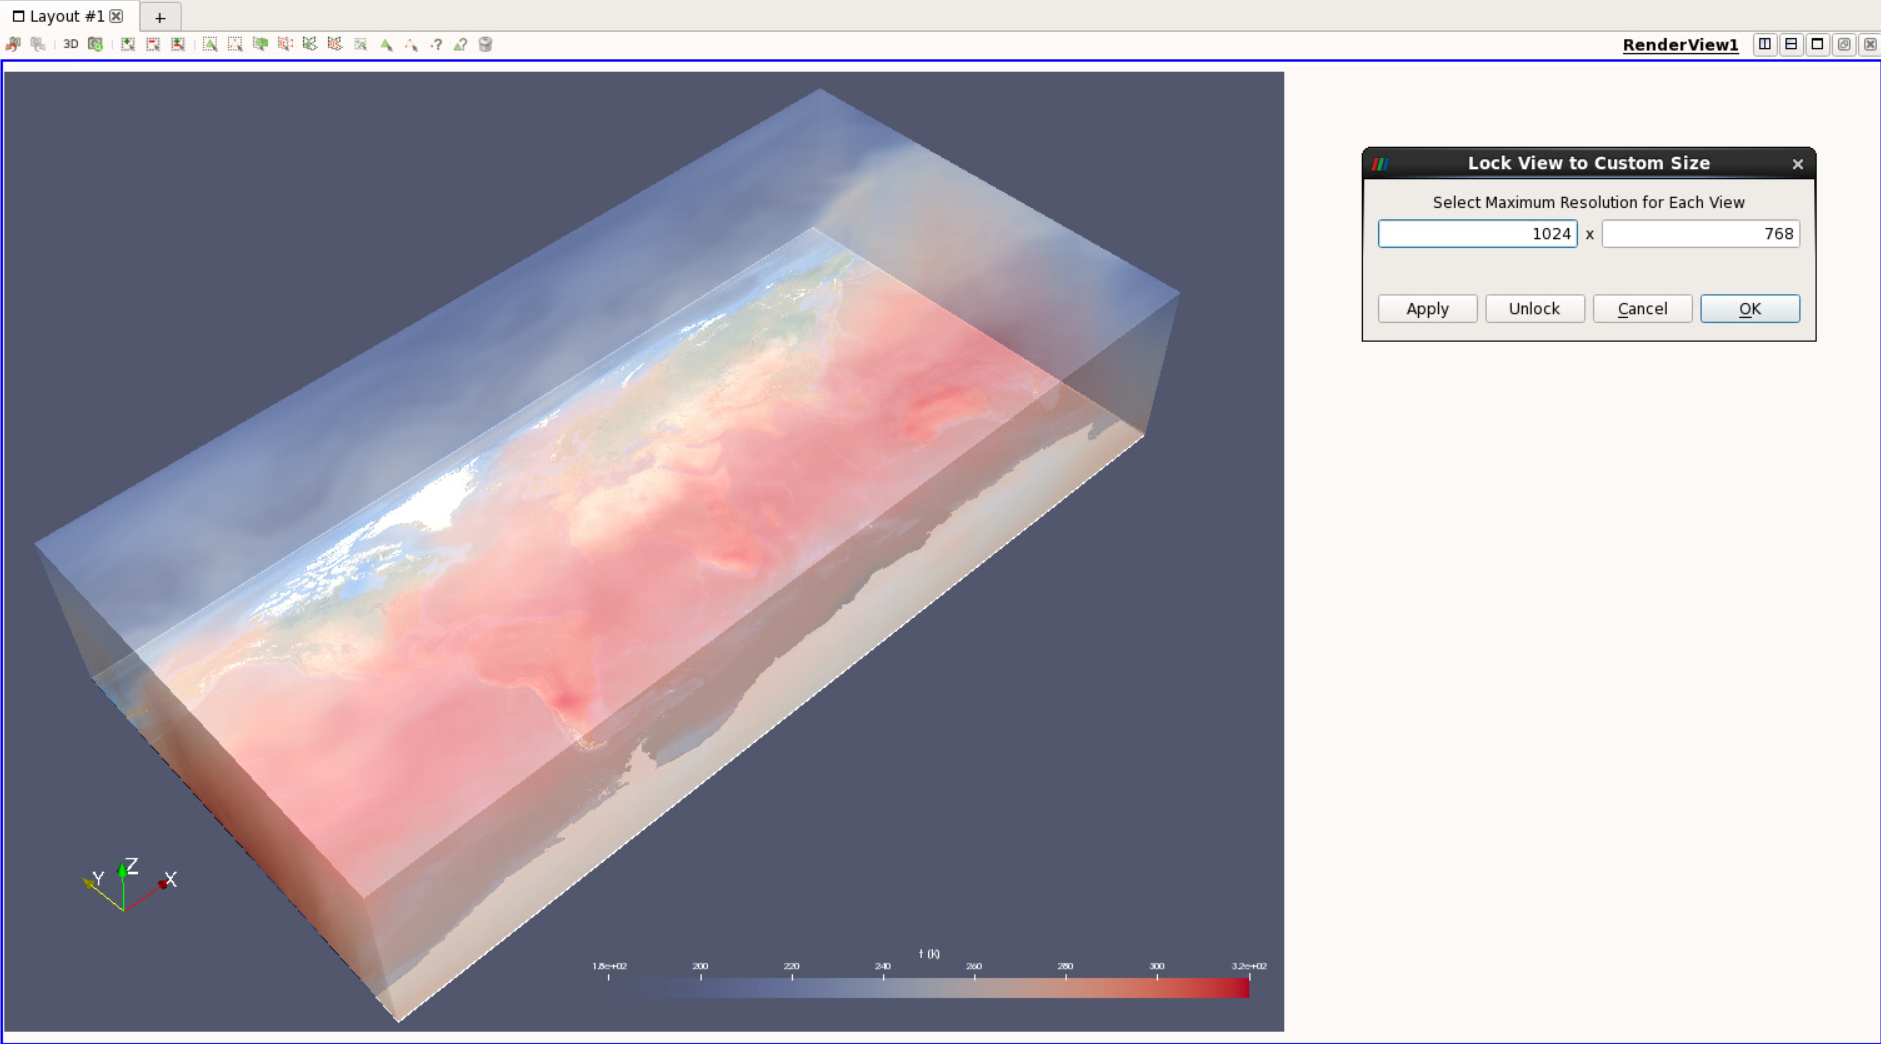
Task: Focus the width field showing 1024
Action: (1477, 234)
